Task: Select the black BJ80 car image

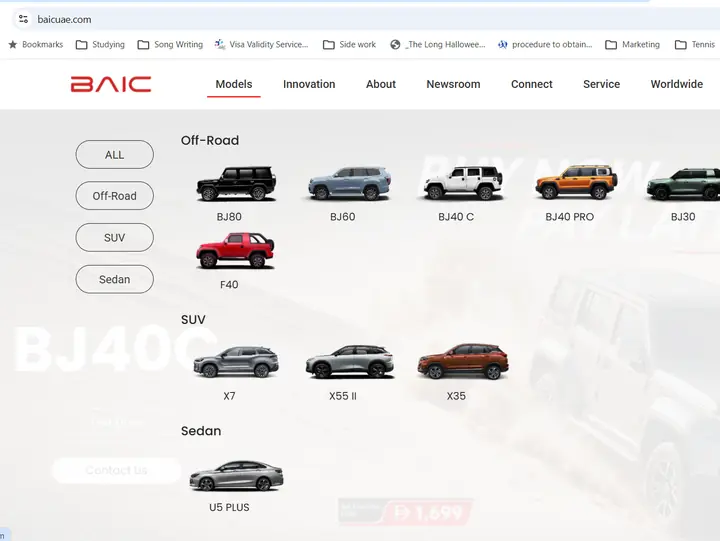Action: (x=236, y=184)
